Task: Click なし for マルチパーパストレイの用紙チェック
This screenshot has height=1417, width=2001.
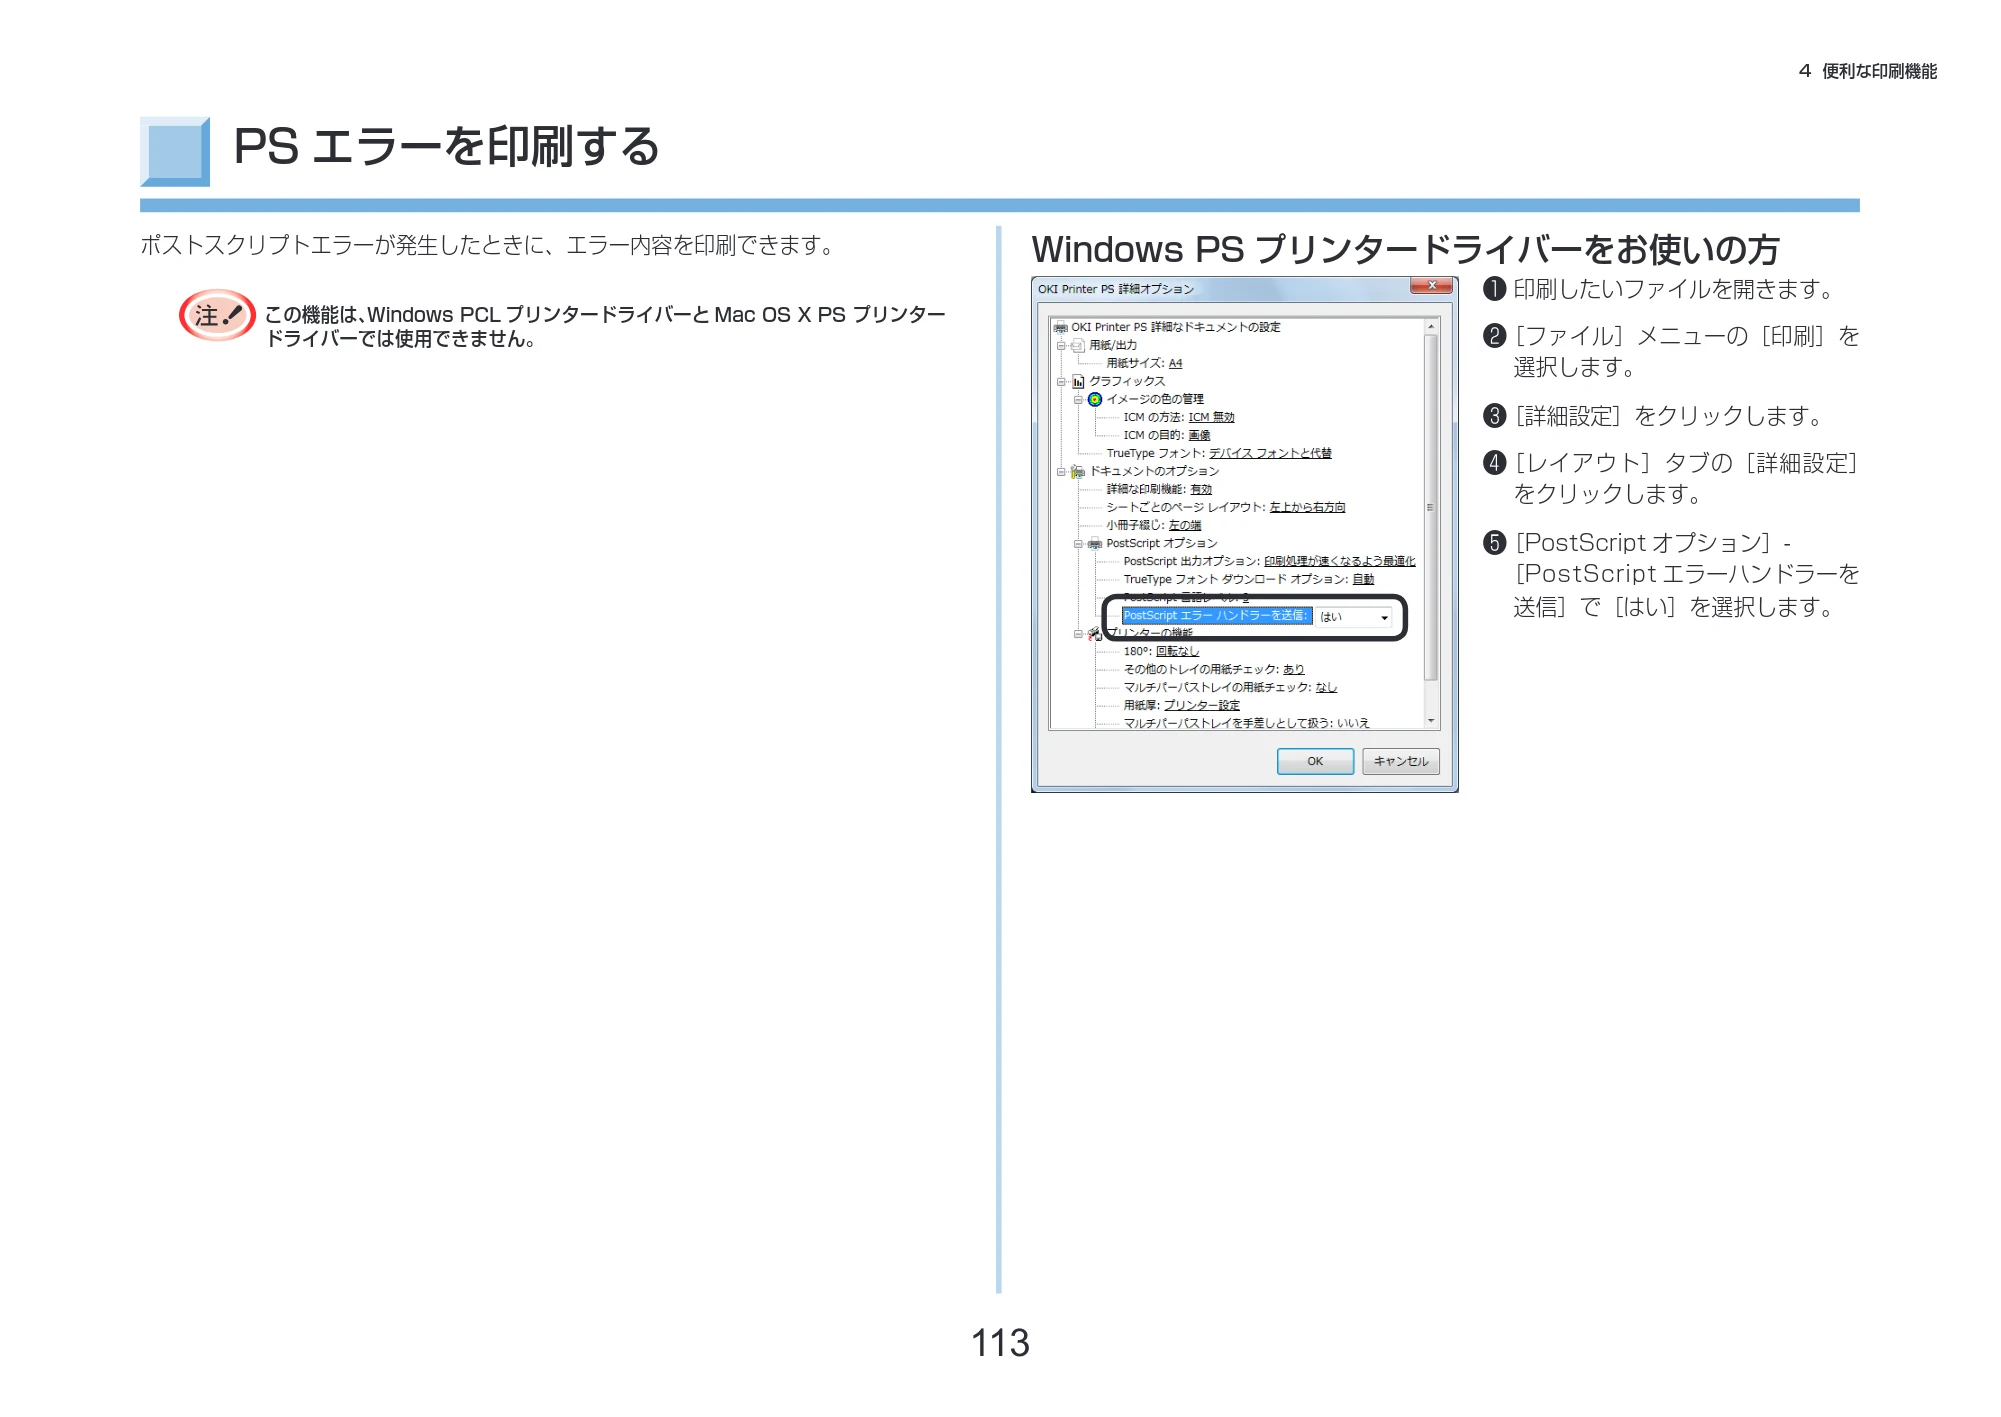Action: point(1326,687)
